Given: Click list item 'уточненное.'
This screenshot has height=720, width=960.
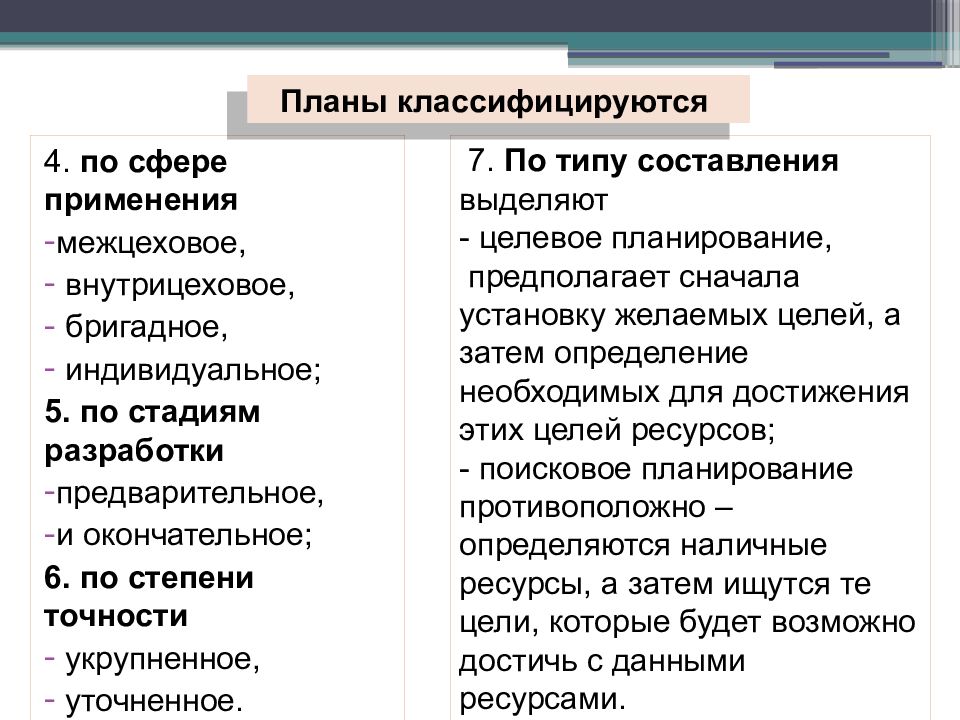Looking at the screenshot, I should coord(154,702).
